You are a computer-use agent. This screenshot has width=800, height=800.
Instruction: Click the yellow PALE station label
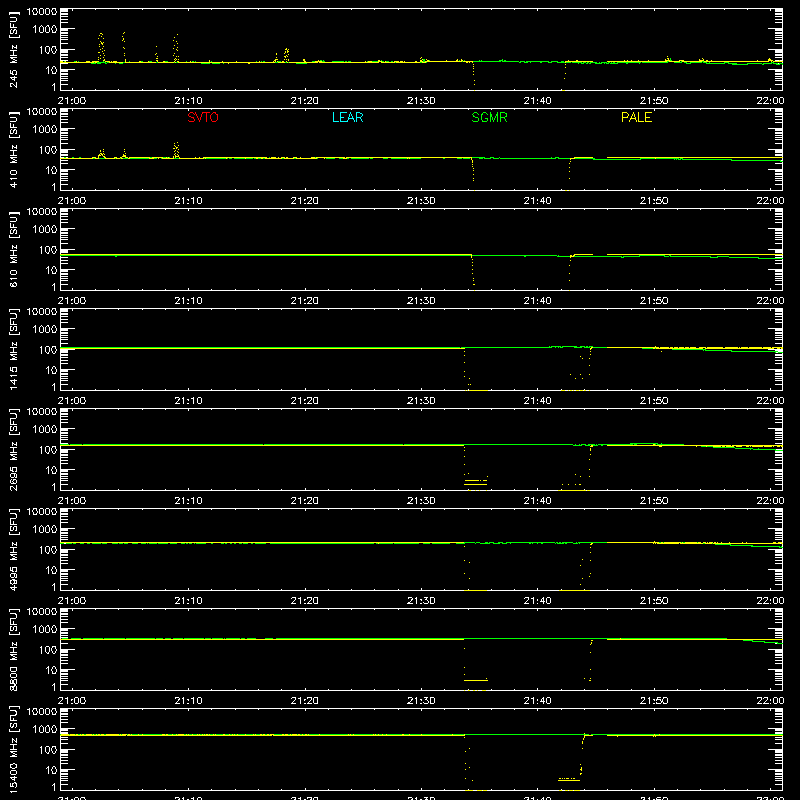[x=636, y=117]
